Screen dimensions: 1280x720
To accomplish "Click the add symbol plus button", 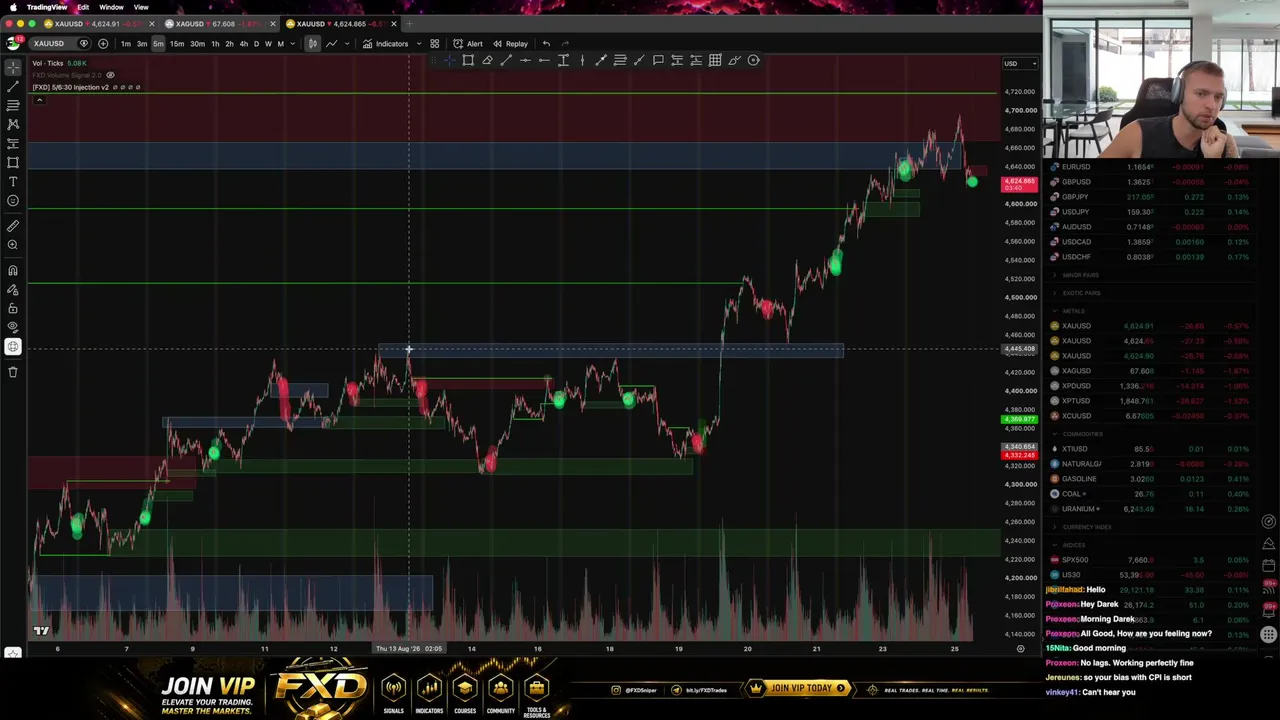I will click(103, 44).
